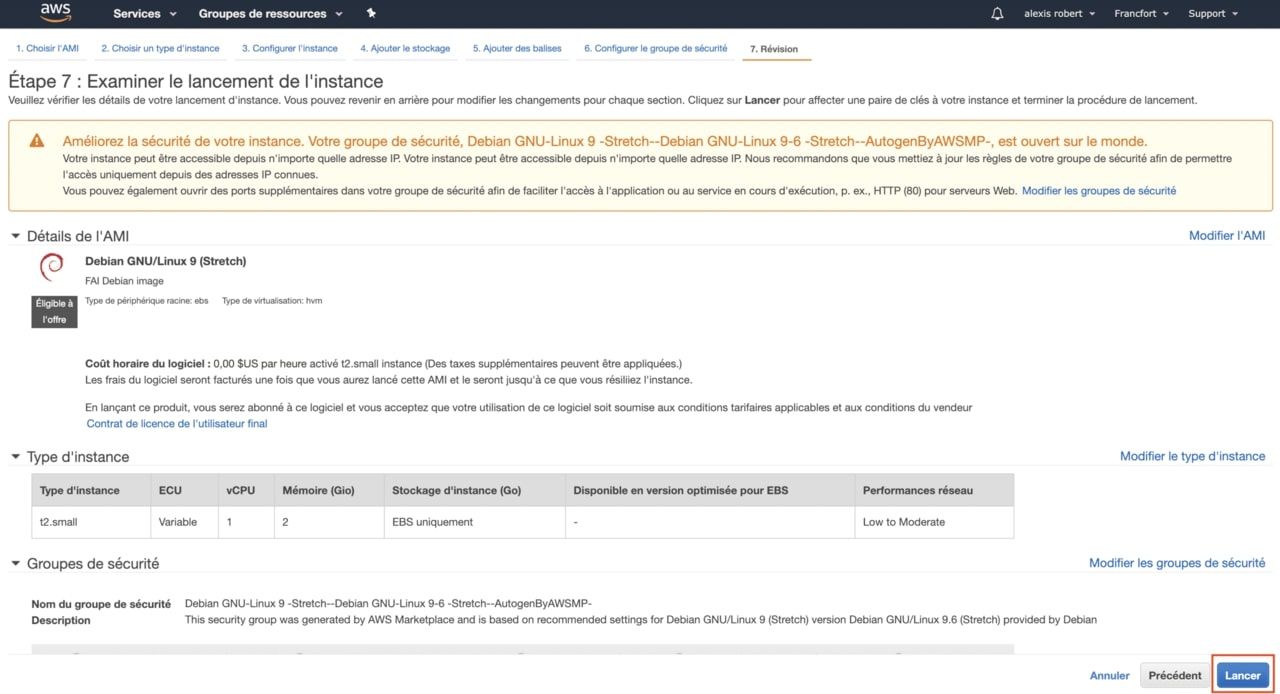This screenshot has width=1280, height=694.
Task: Click the Debian GNU/Linux 9 (Stretch) AMI title
Action: [x=166, y=261]
